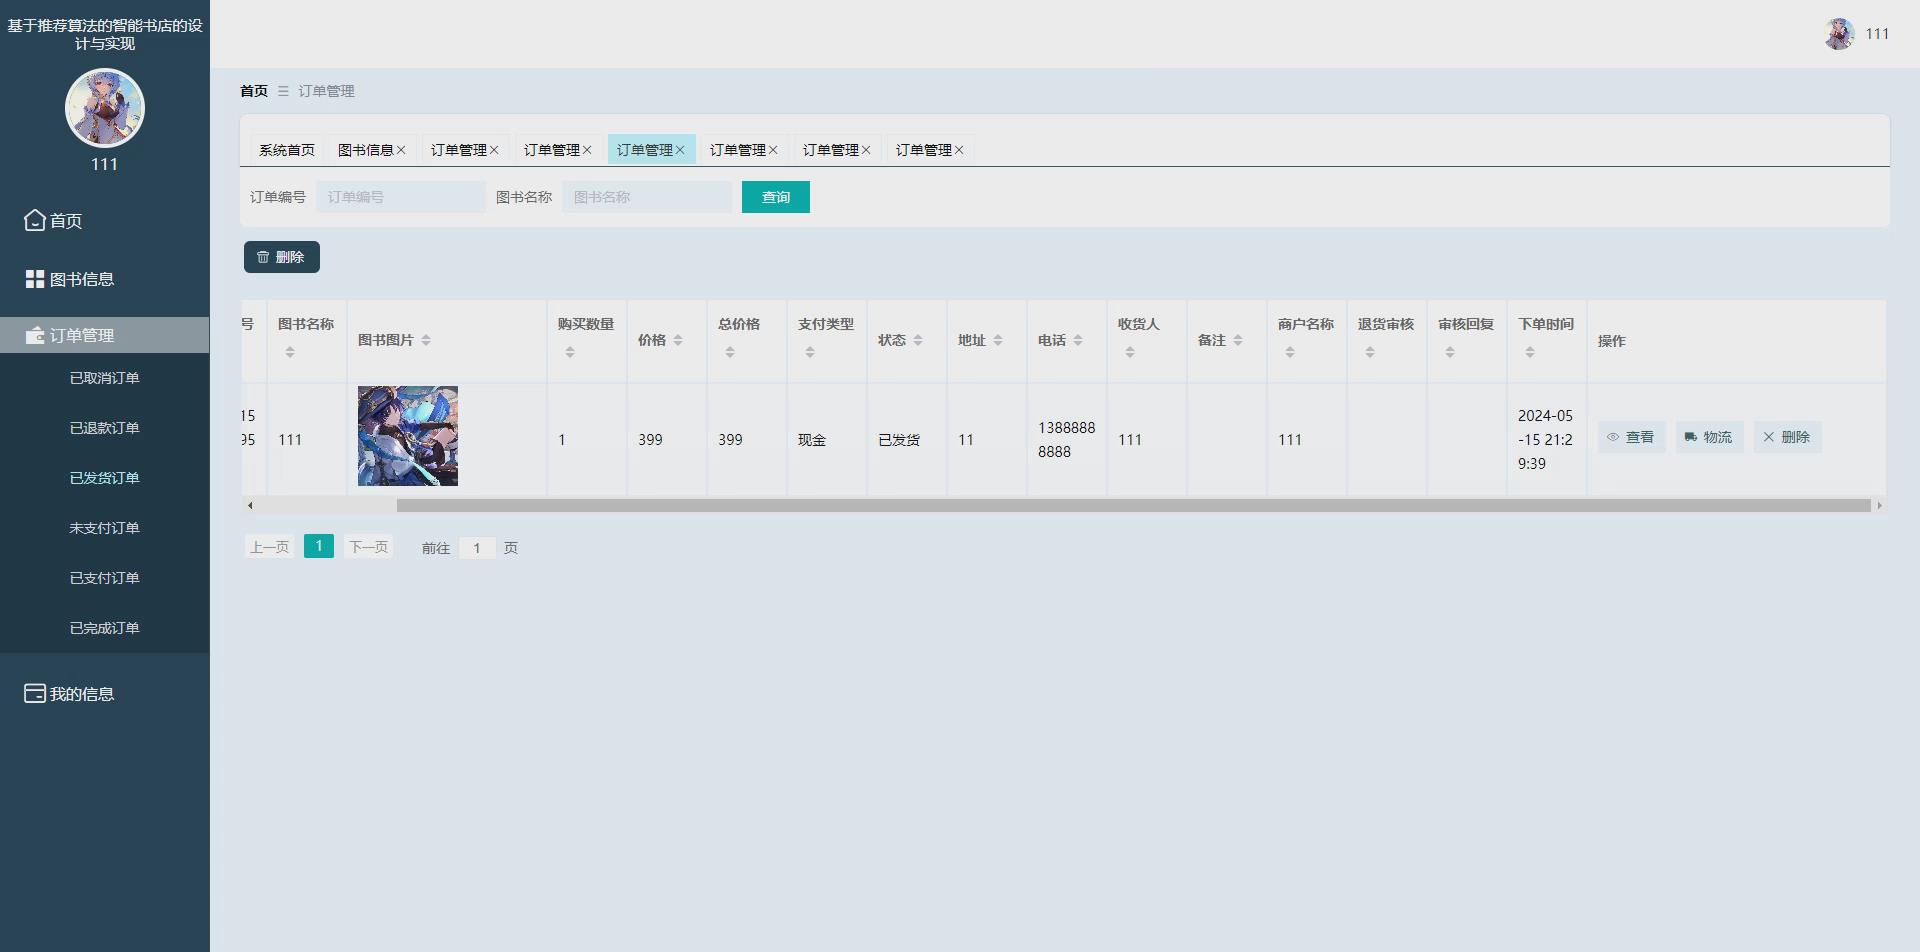
Task: Click the card icon beside 我的信息 in sidebar
Action: [35, 693]
